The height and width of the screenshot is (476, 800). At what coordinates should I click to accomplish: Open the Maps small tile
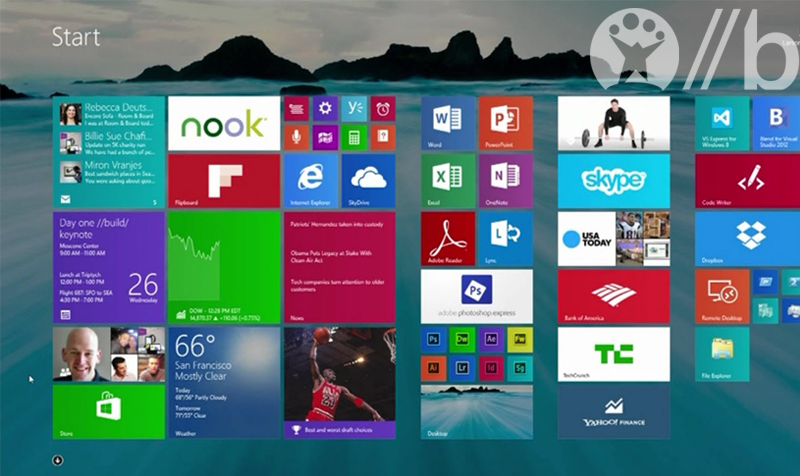pos(326,137)
